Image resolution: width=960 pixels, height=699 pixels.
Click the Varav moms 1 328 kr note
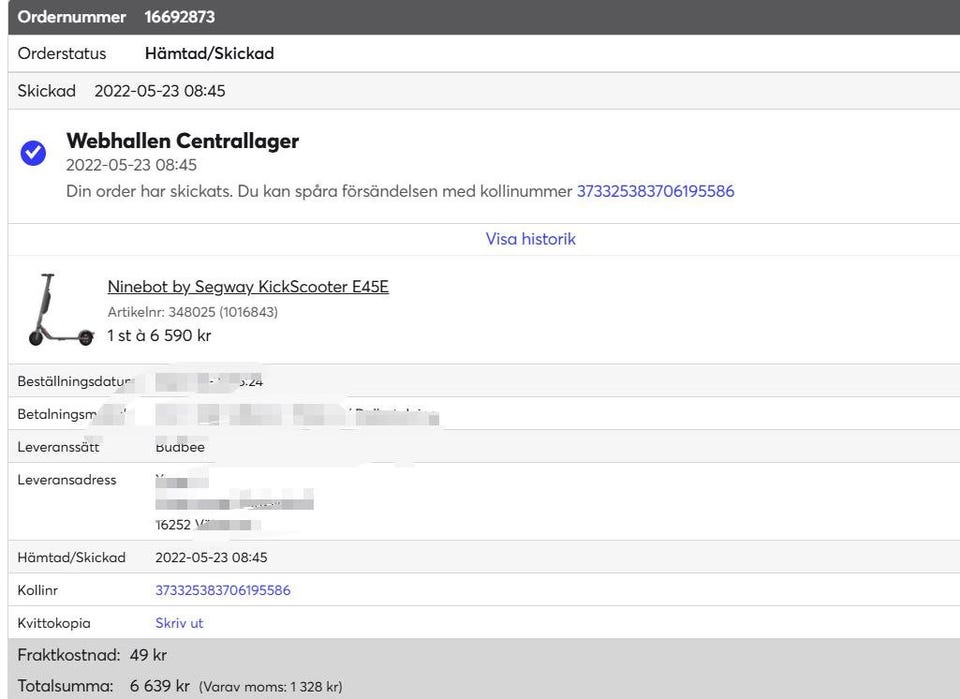click(271, 687)
